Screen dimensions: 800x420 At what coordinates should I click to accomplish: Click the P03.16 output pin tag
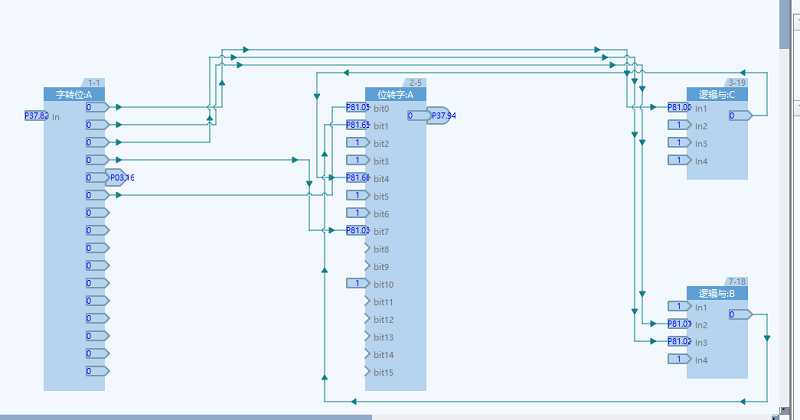coord(120,178)
